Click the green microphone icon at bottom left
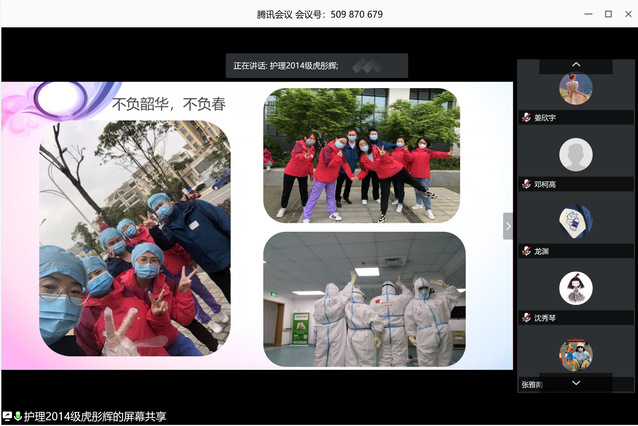 click(x=18, y=416)
